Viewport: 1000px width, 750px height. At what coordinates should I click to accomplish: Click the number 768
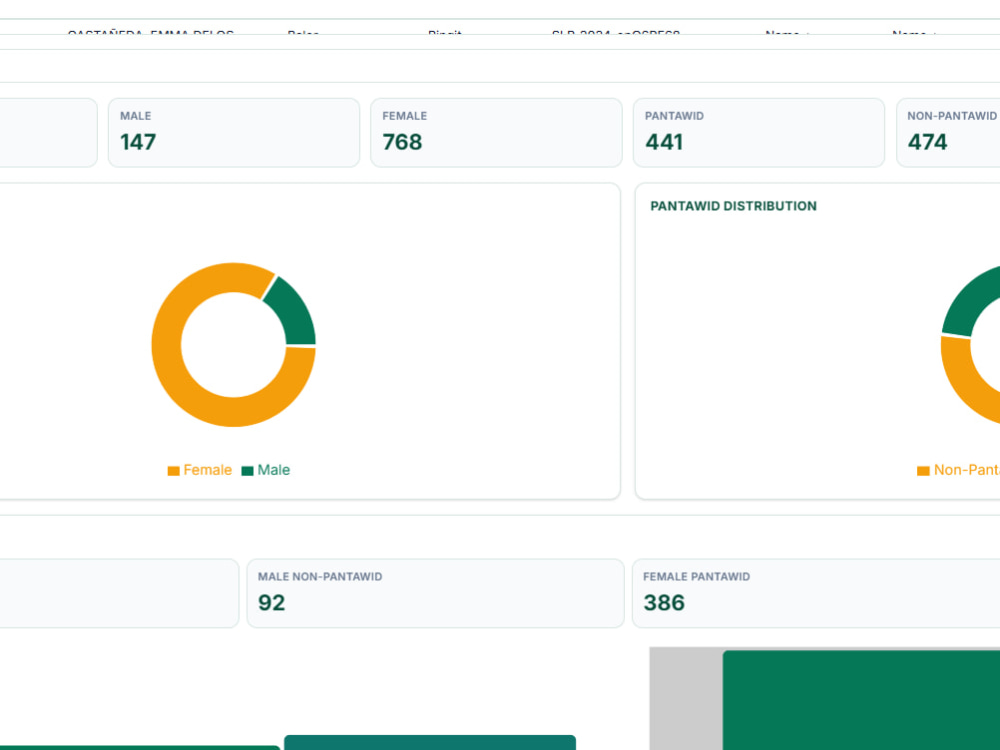[x=402, y=142]
